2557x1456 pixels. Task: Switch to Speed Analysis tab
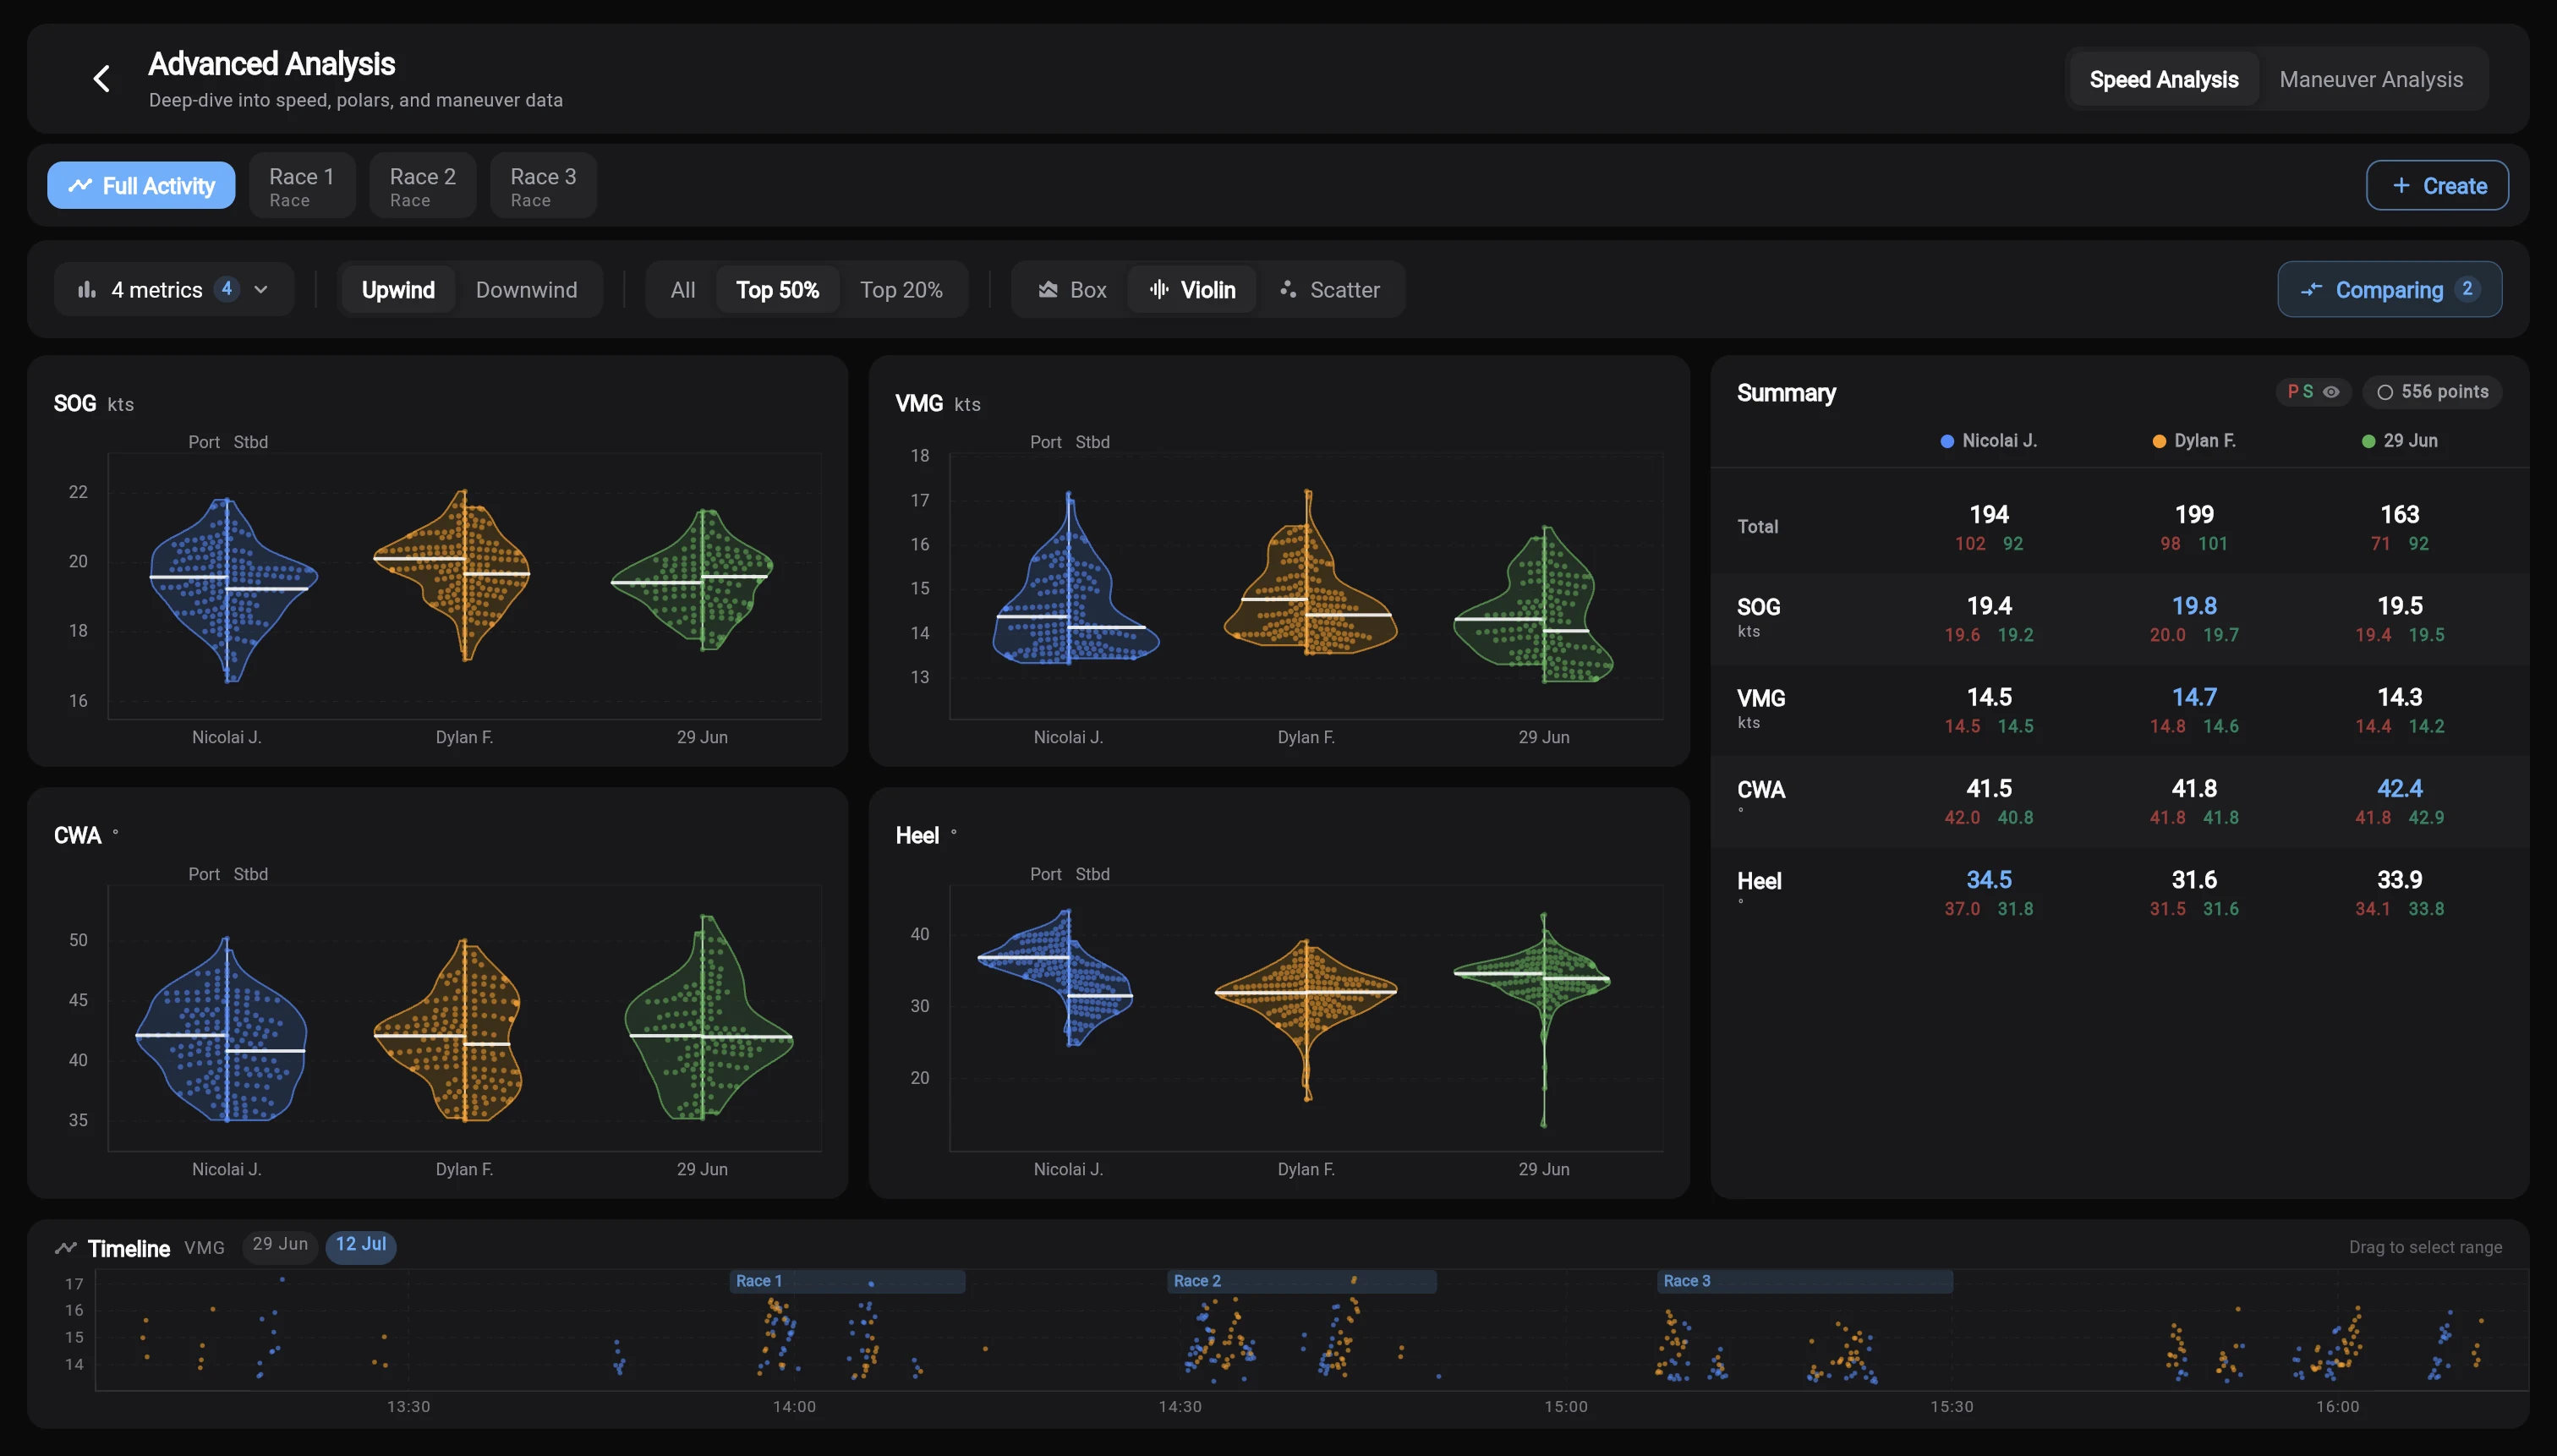[2163, 80]
